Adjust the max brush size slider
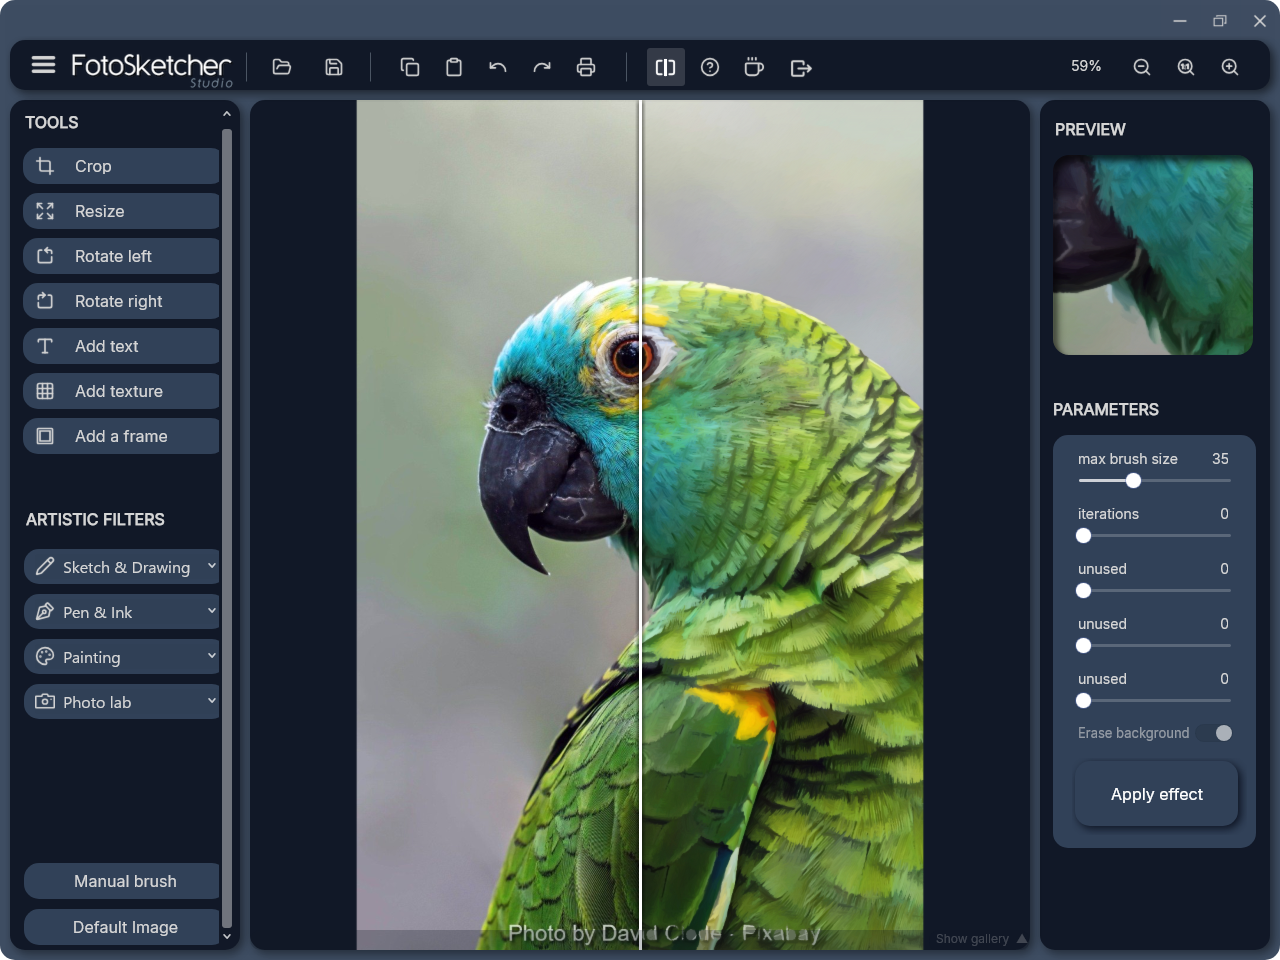Image resolution: width=1280 pixels, height=960 pixels. point(1133,481)
